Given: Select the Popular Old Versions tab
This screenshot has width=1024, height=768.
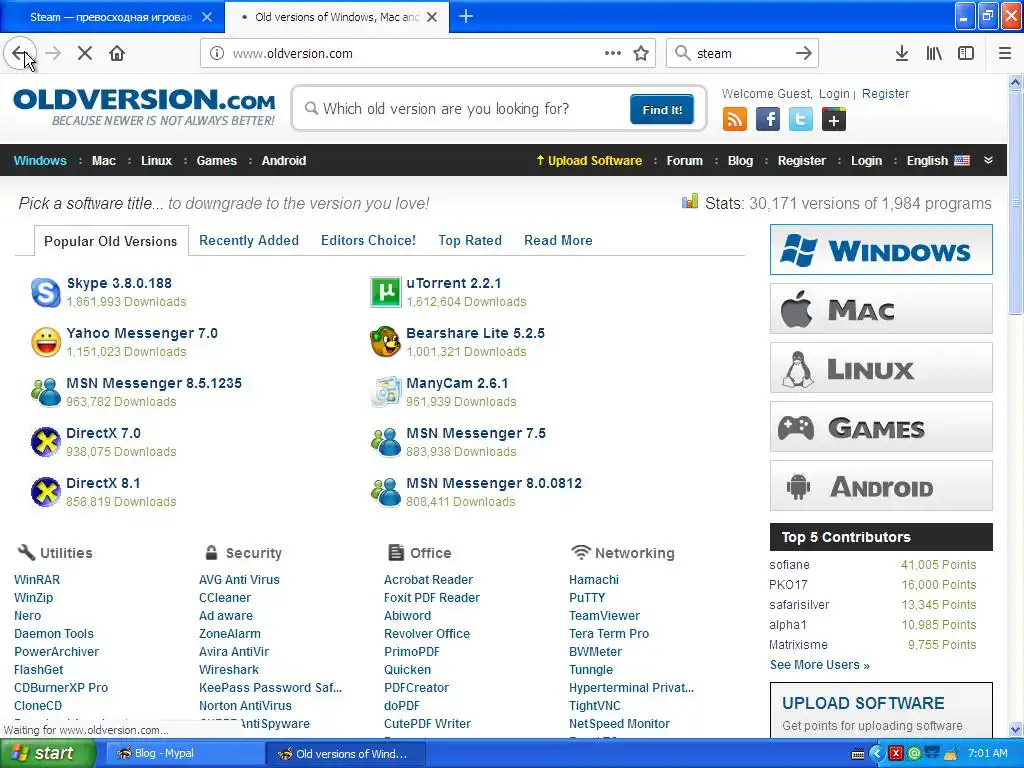Looking at the screenshot, I should [111, 241].
